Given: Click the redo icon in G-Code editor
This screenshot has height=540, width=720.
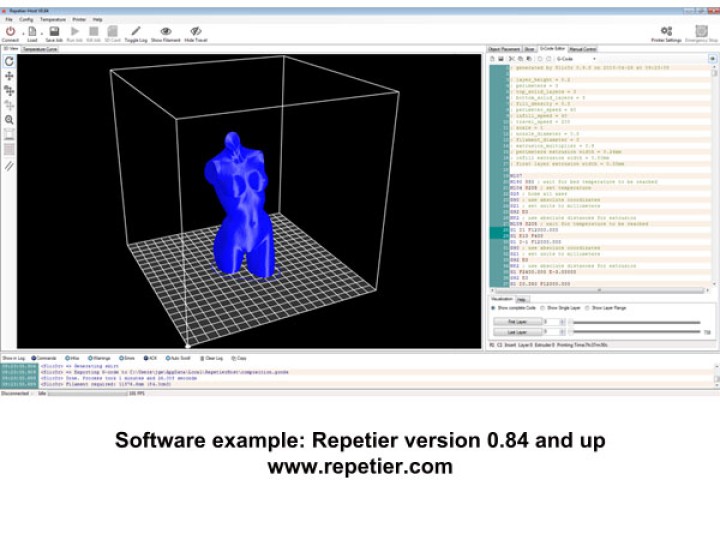Looking at the screenshot, I should click(x=549, y=59).
